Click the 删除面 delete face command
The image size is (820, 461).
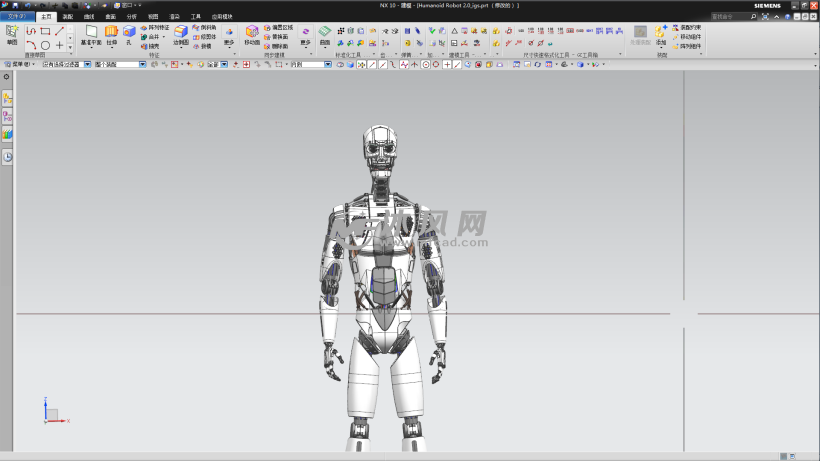tap(276, 47)
